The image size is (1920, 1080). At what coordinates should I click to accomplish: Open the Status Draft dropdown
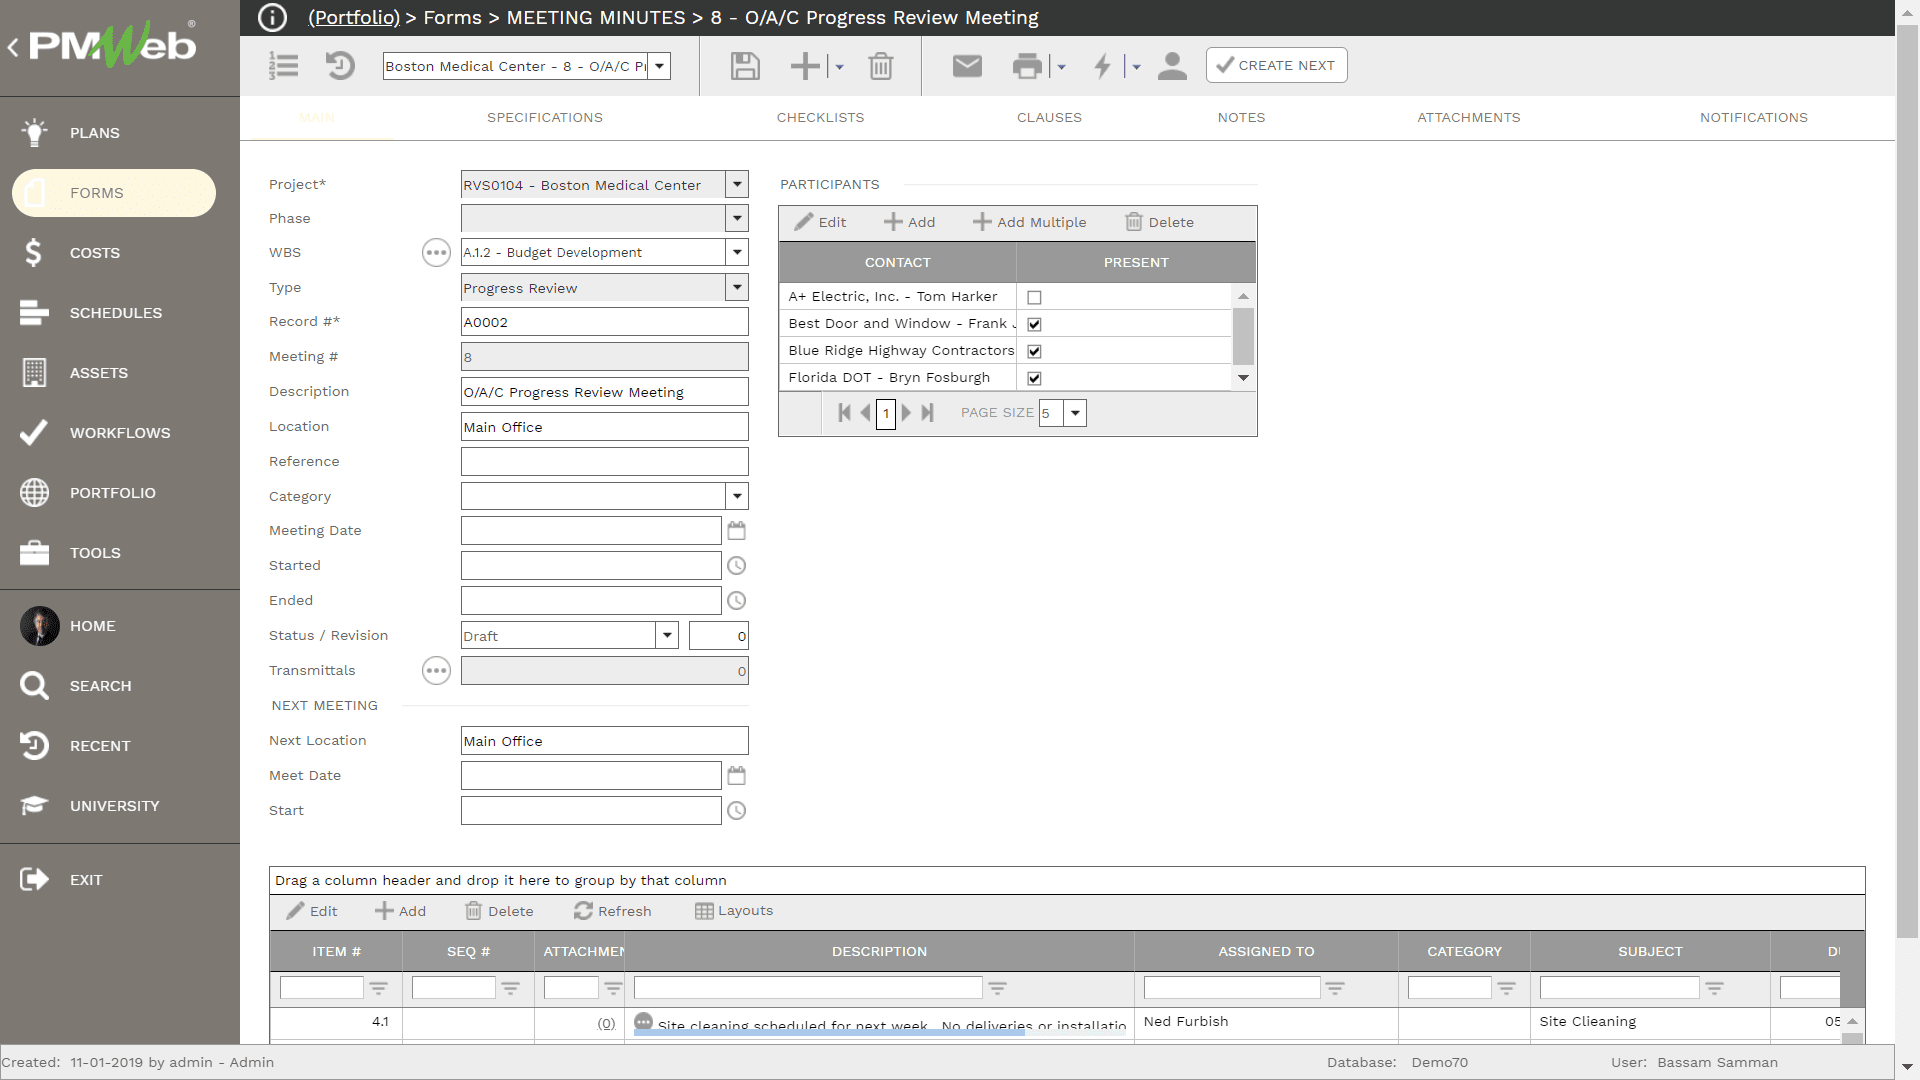(667, 636)
